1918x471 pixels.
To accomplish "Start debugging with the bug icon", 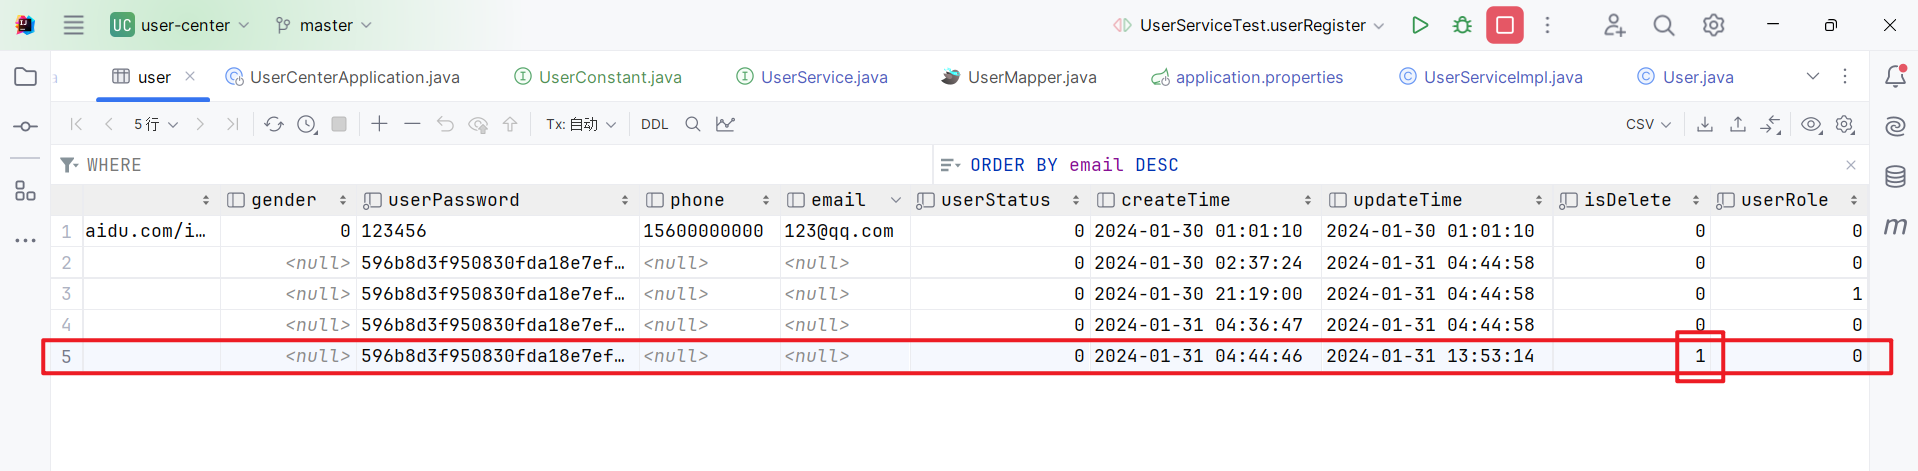I will 1462,25.
